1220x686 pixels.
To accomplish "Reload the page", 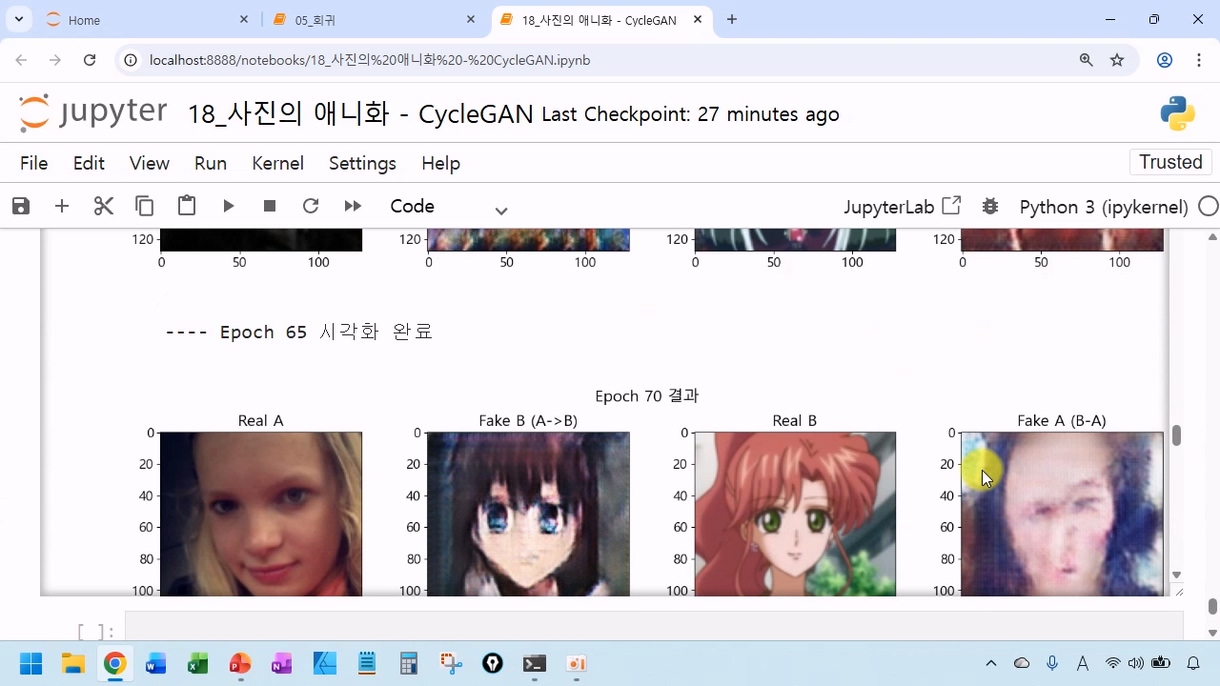I will pyautogui.click(x=89, y=60).
